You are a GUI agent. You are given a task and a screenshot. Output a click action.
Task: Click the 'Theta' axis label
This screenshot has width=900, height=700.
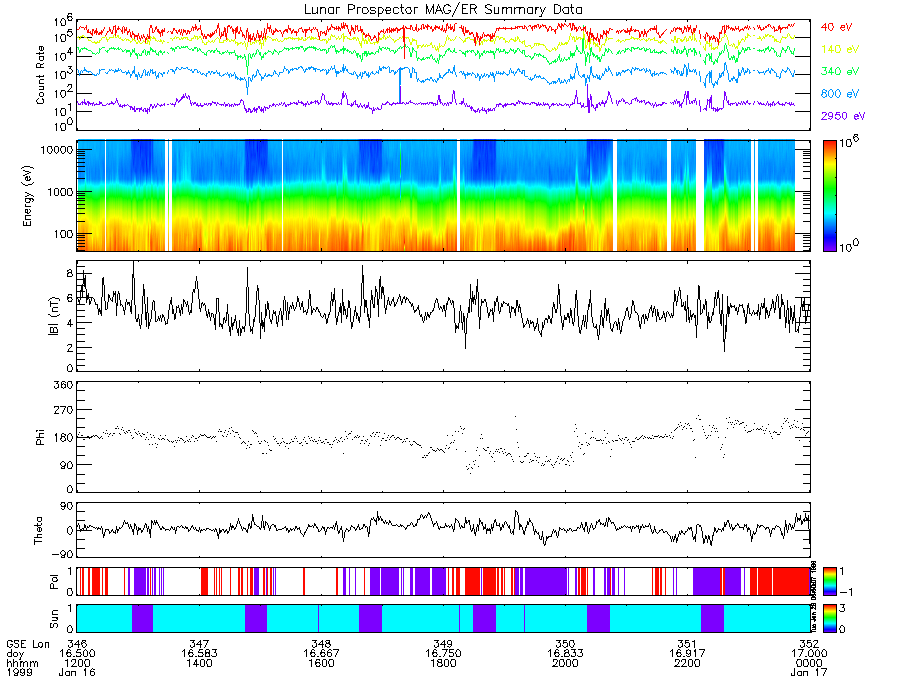click(38, 530)
